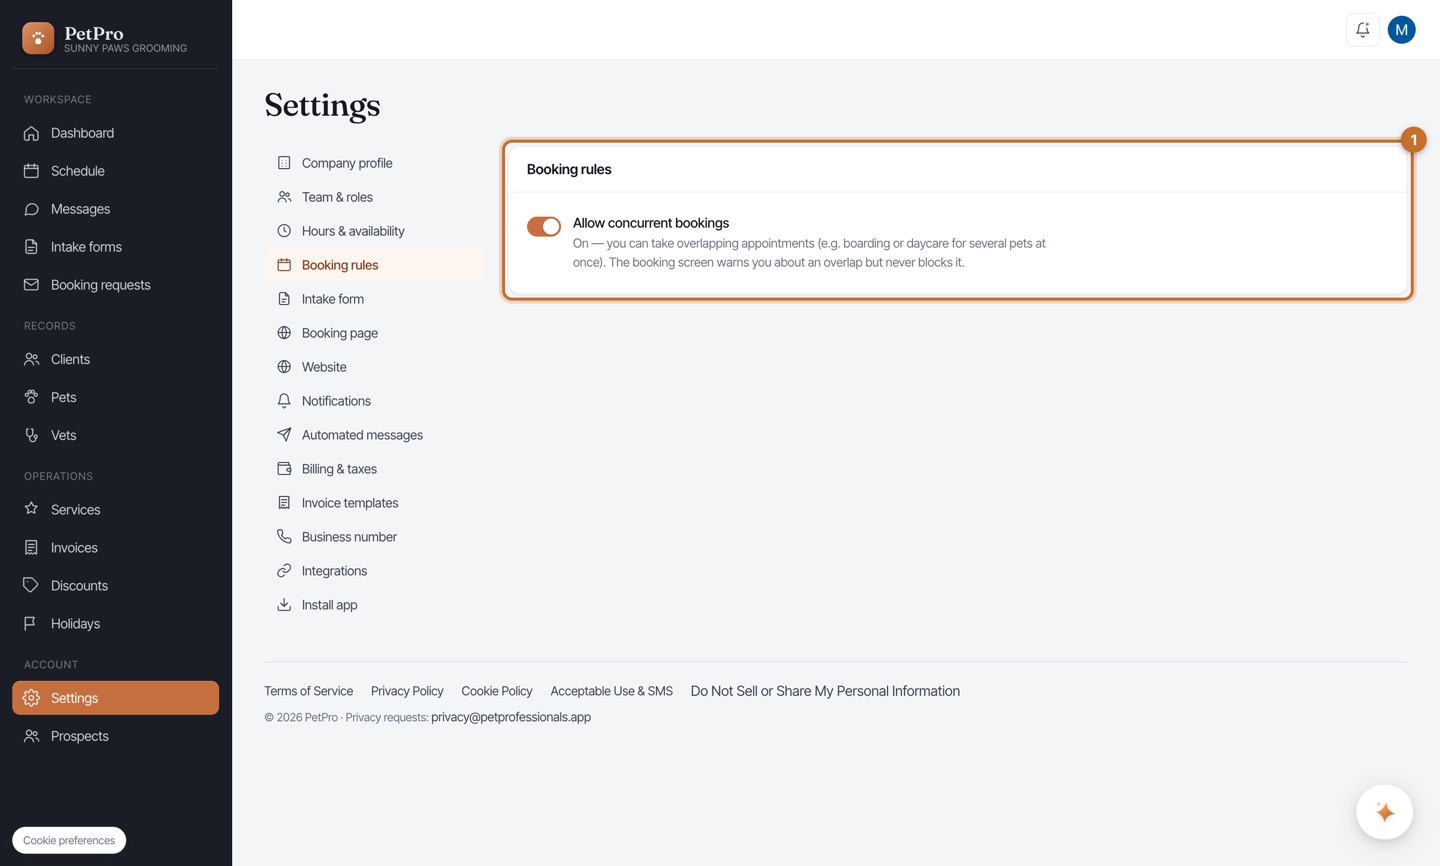Open Cookie Policy footer link
The width and height of the screenshot is (1440, 866).
[497, 691]
